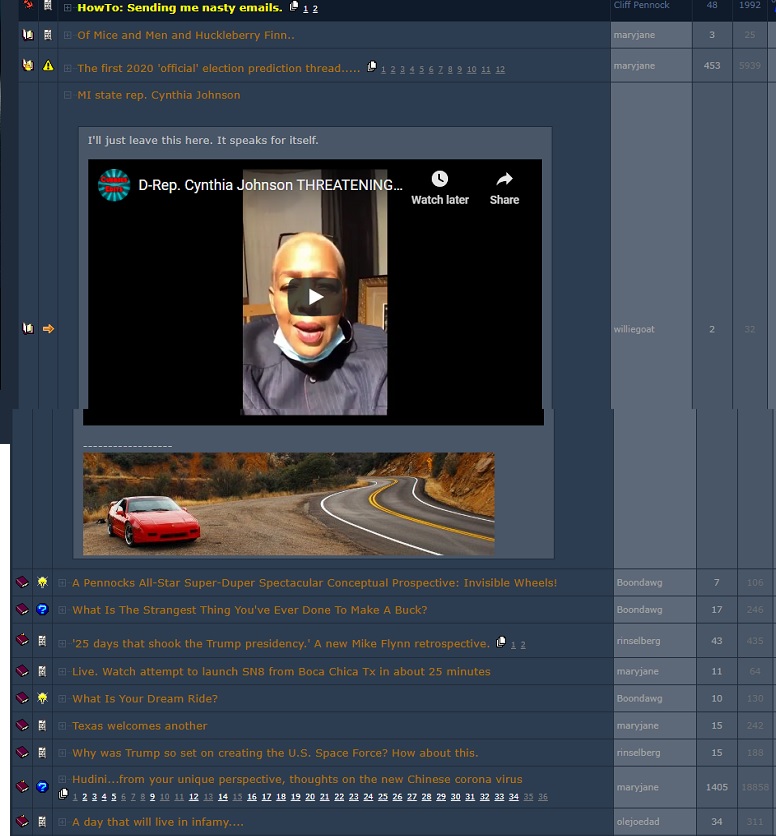Expand preview for Of Mice and Men thread
Screen dimensions: 776x836
68,36
